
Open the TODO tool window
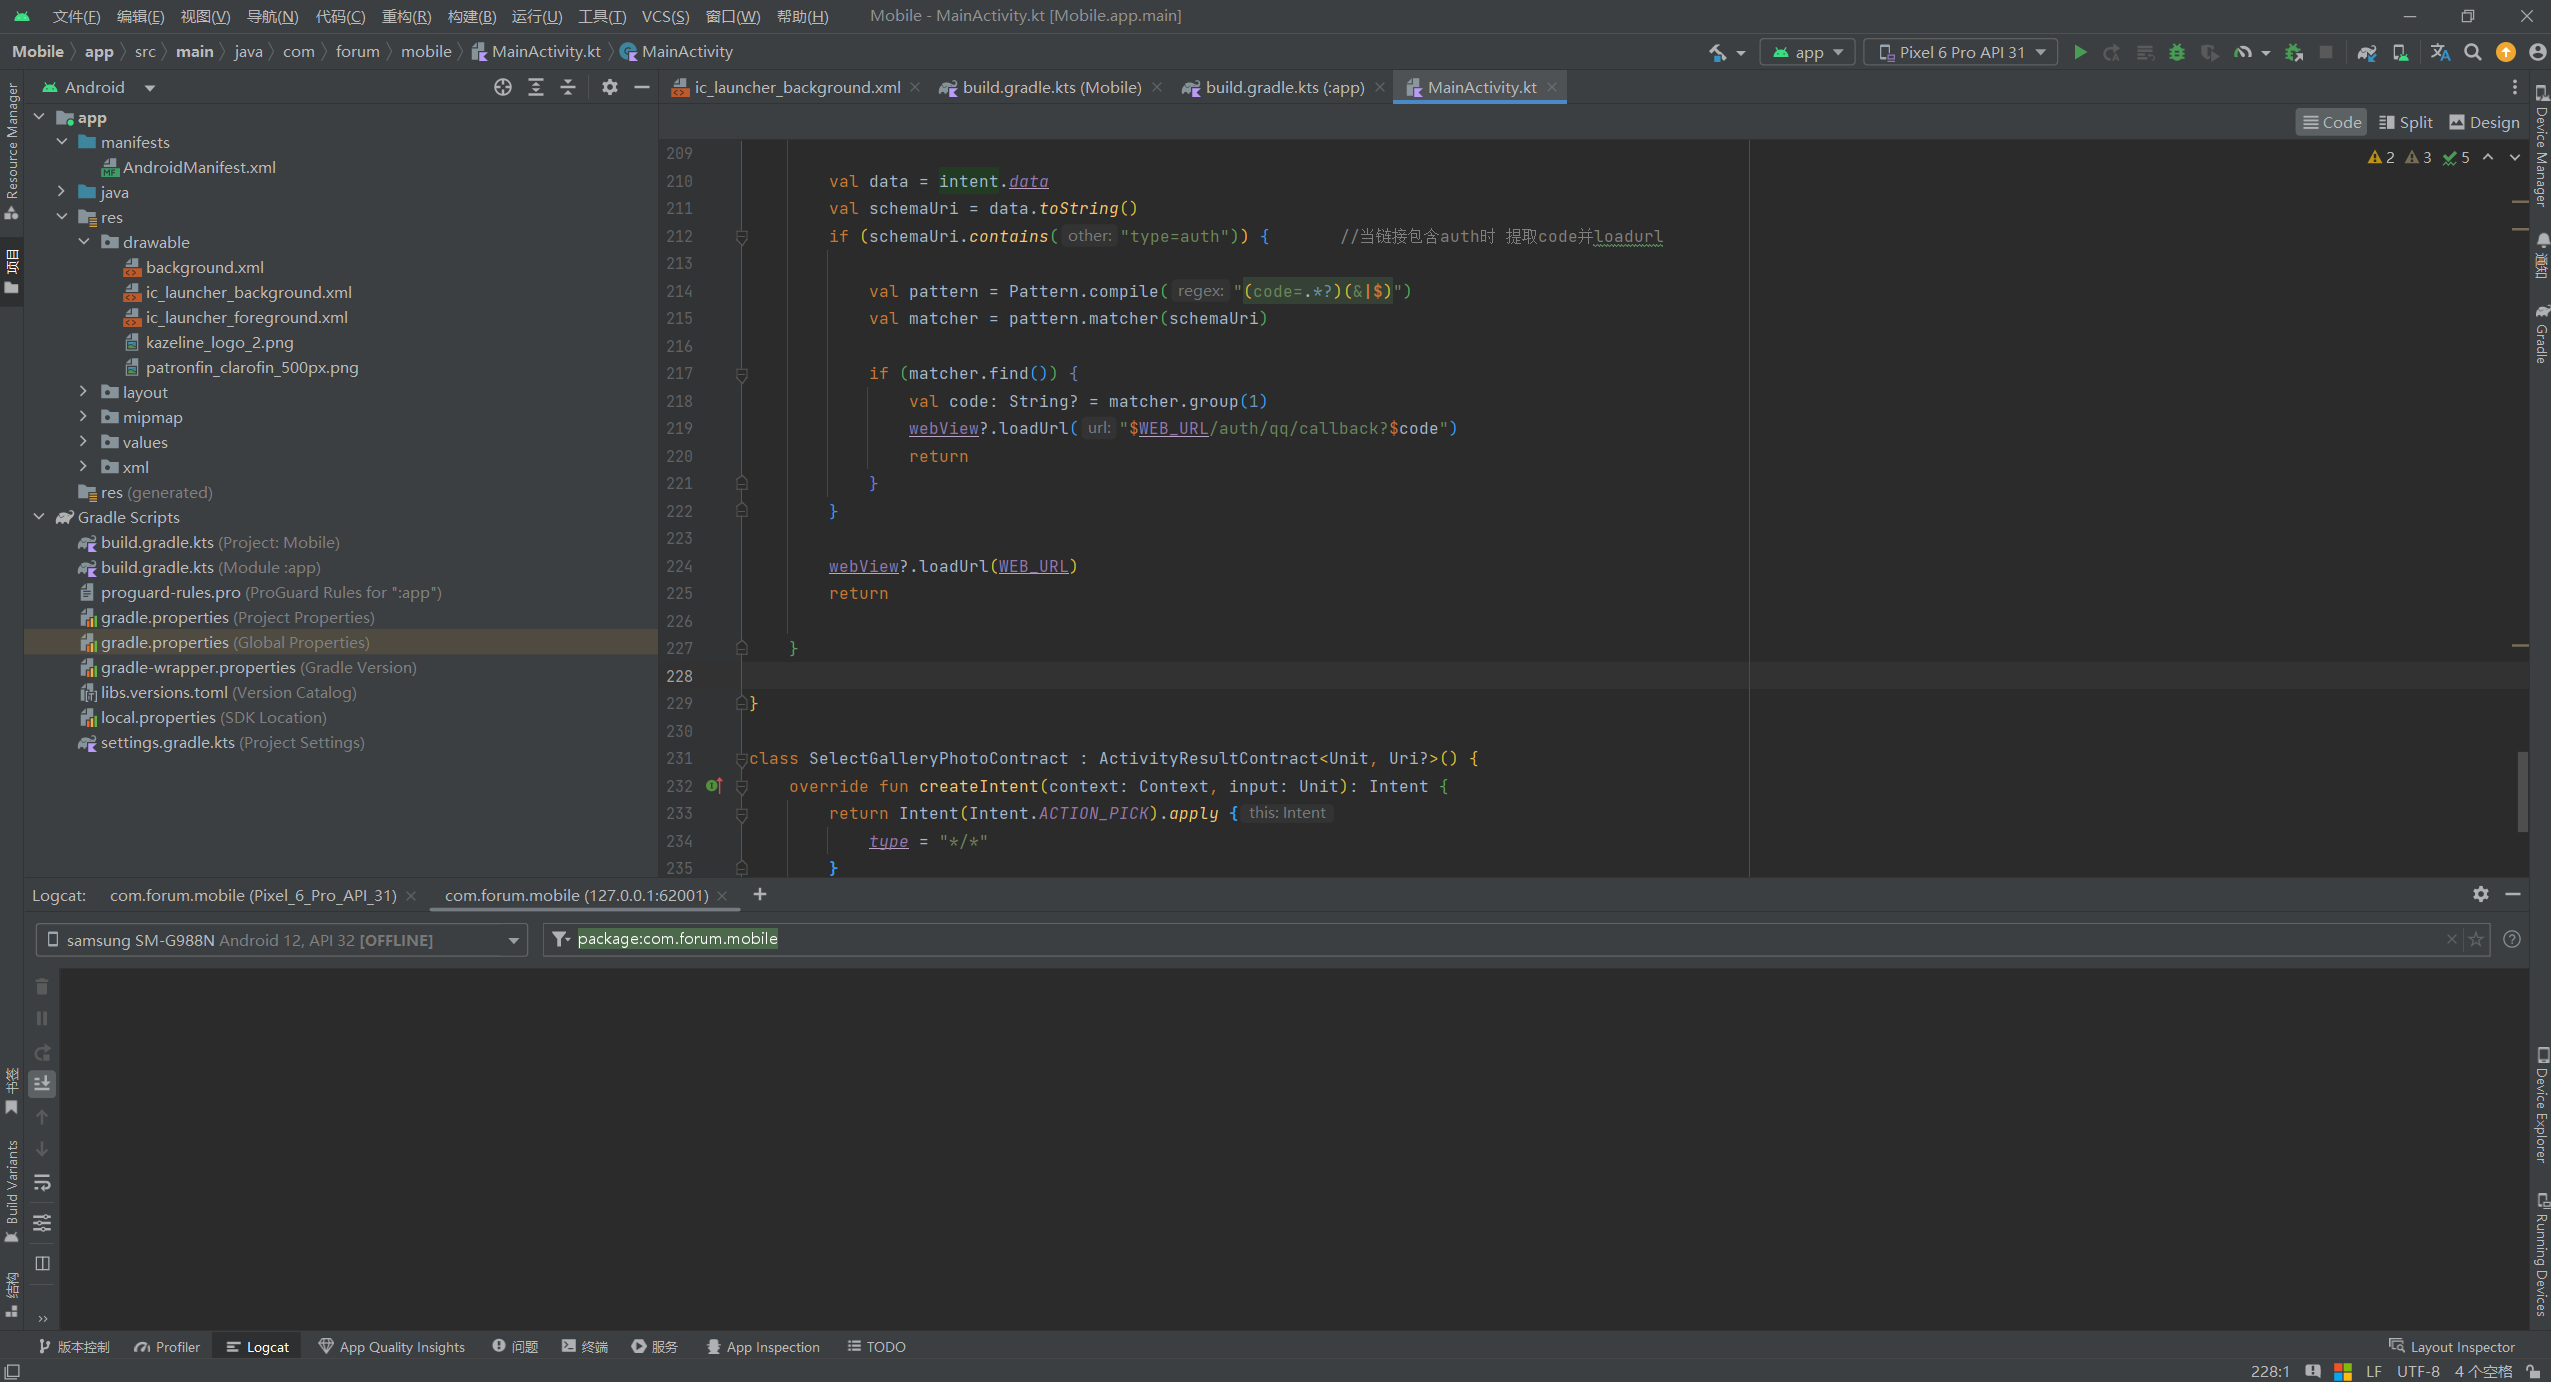coord(875,1346)
